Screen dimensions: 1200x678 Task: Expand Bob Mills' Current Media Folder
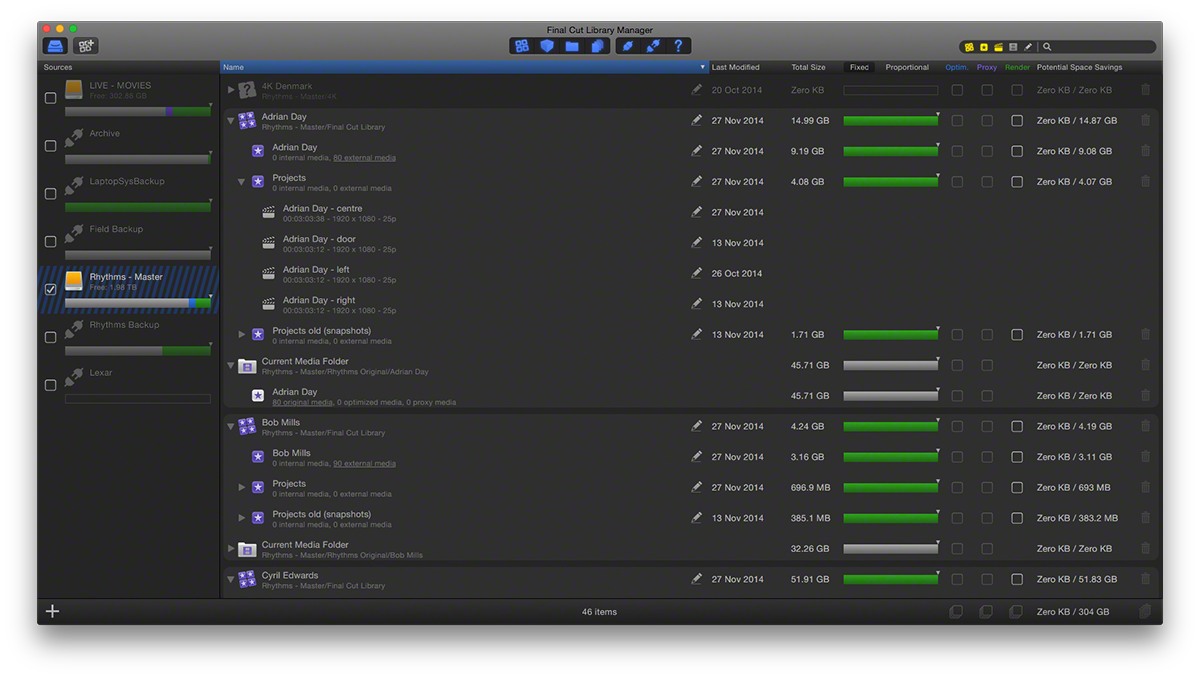231,549
